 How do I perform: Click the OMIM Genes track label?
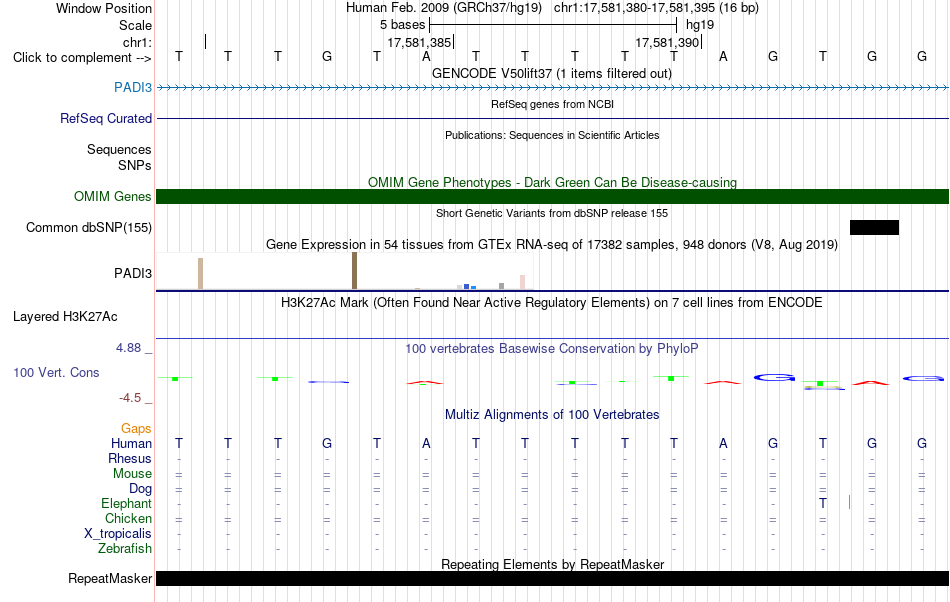pyautogui.click(x=112, y=196)
